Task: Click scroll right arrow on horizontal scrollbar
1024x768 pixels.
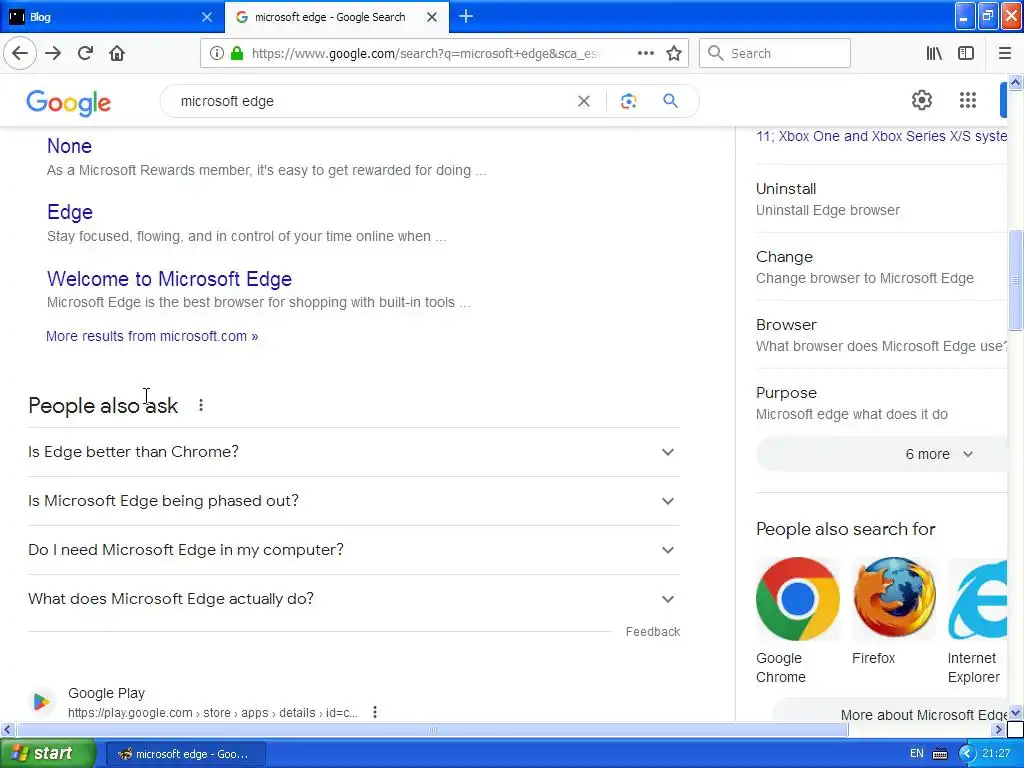Action: 998,729
